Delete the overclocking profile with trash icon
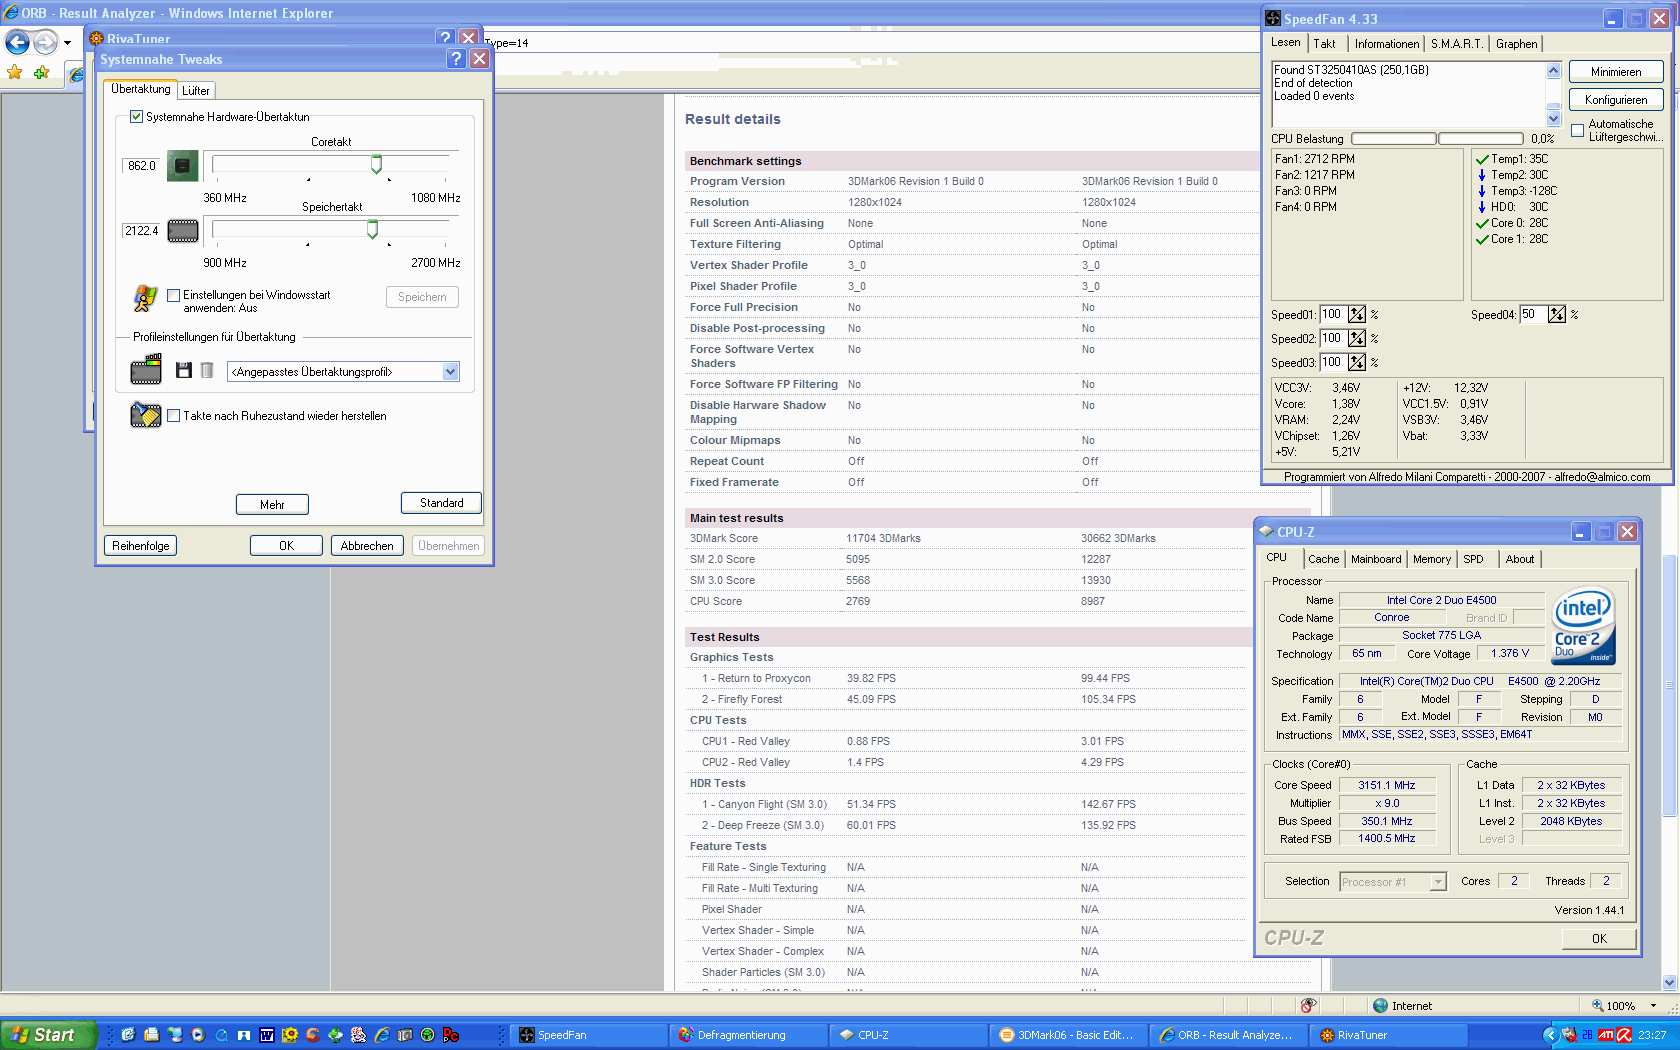This screenshot has height=1050, width=1680. pyautogui.click(x=207, y=371)
